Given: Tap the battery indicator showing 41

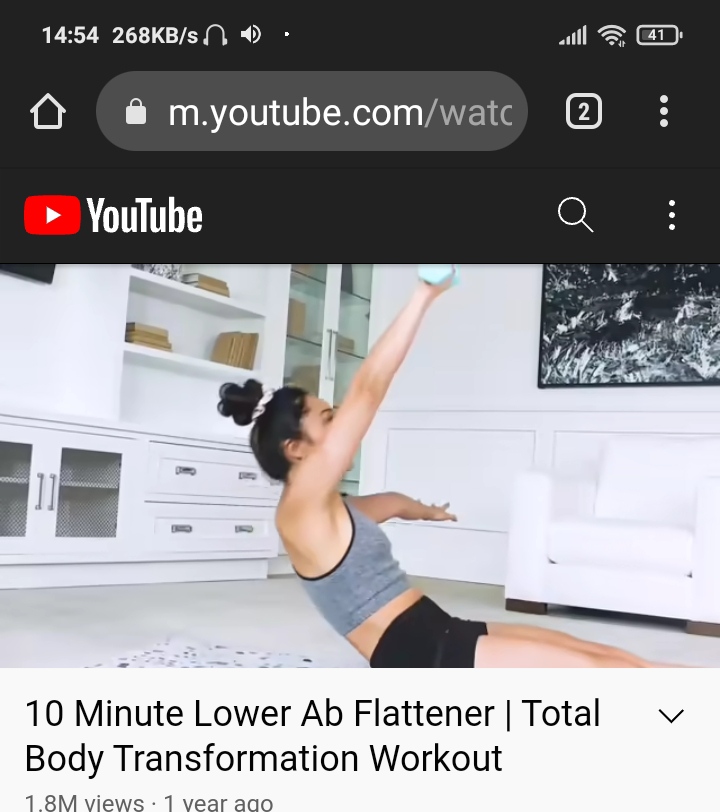Looking at the screenshot, I should (x=659, y=35).
